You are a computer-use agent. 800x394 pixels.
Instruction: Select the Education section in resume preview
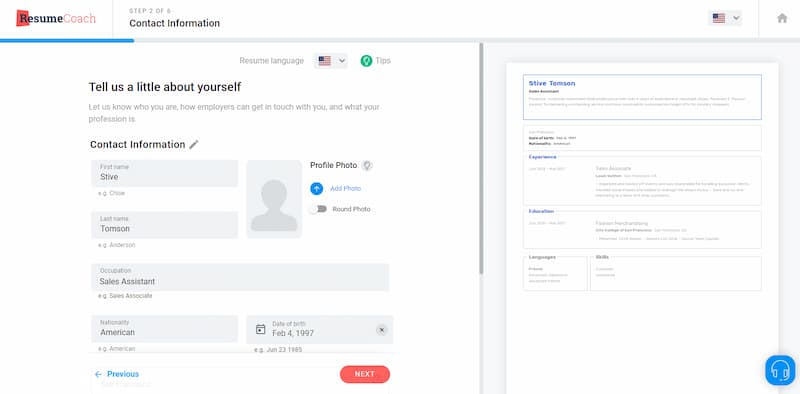pyautogui.click(x=642, y=229)
